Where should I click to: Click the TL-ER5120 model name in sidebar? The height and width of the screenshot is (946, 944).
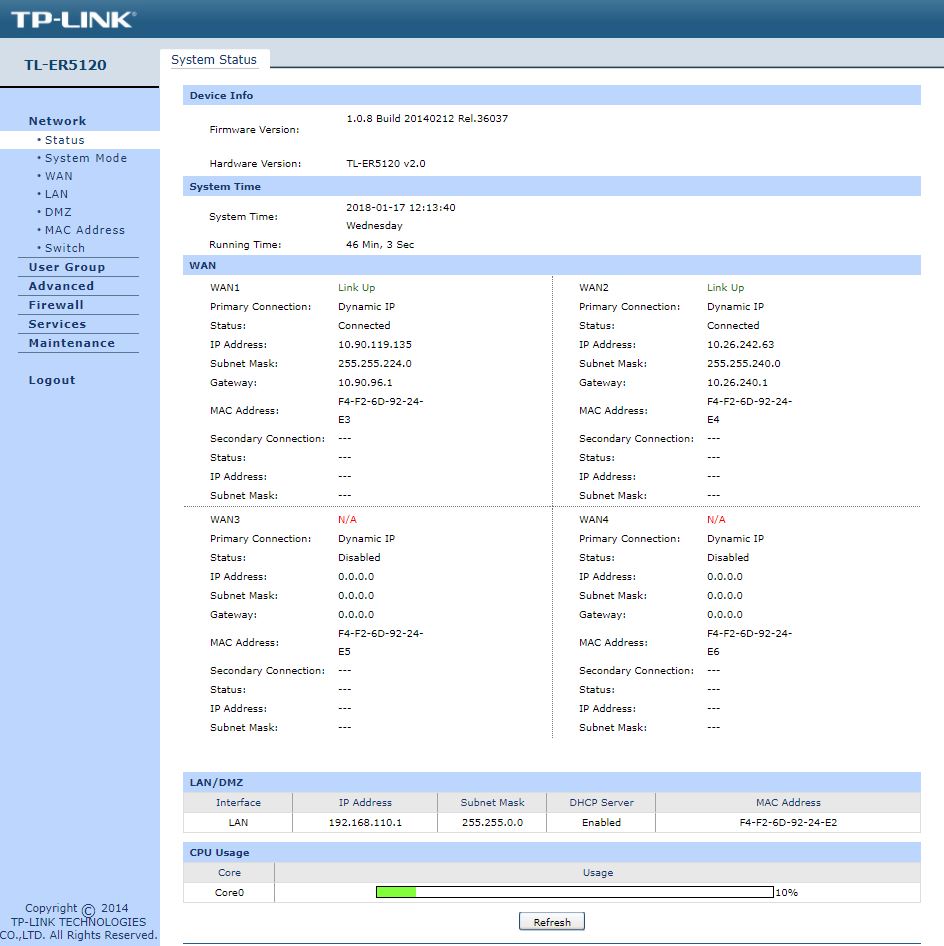[65, 65]
